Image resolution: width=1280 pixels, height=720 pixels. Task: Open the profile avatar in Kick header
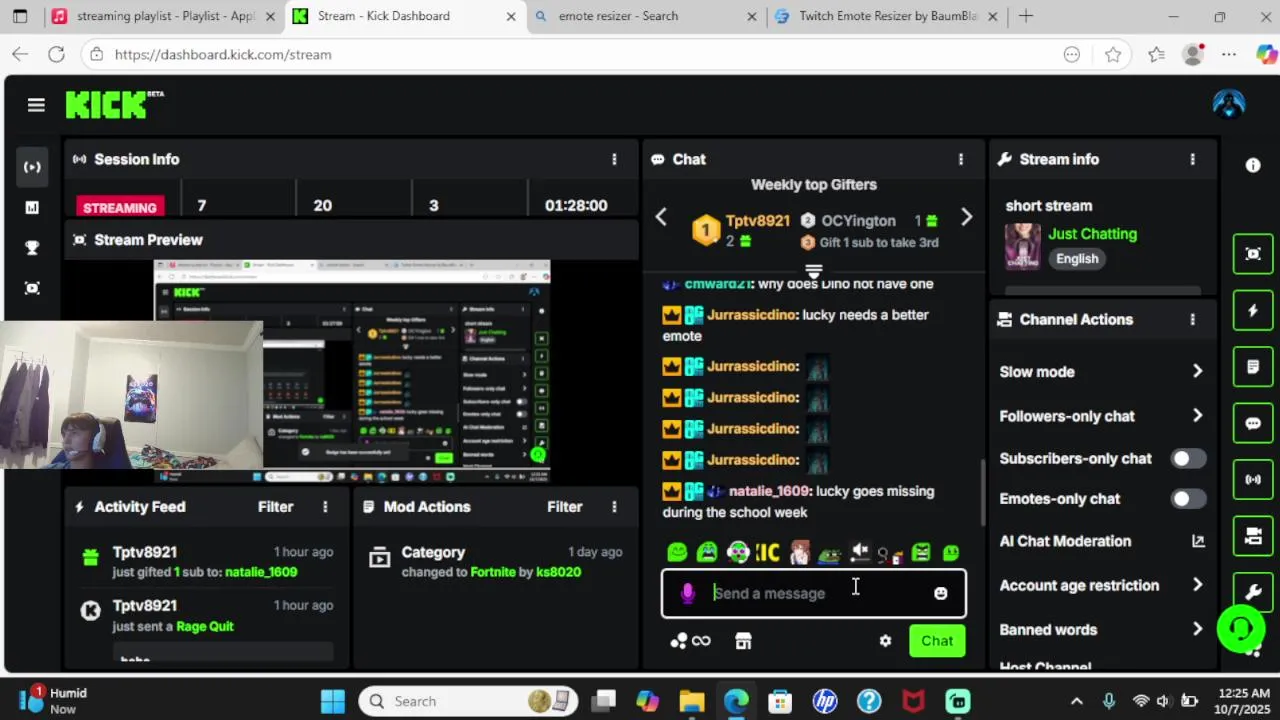click(x=1228, y=104)
